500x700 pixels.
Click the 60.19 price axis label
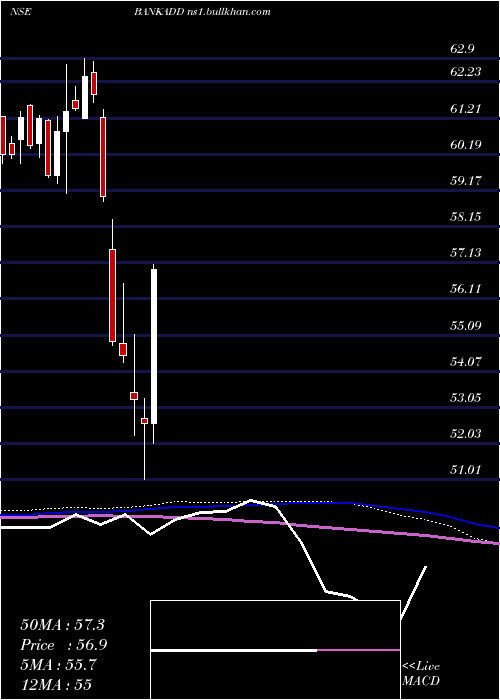coord(466,145)
